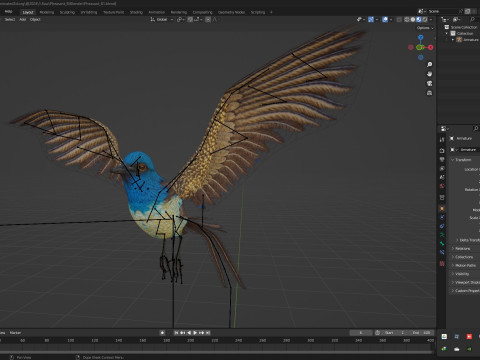Open the Add menu in viewport header
Image resolution: width=480 pixels, height=360 pixels.
22,20
